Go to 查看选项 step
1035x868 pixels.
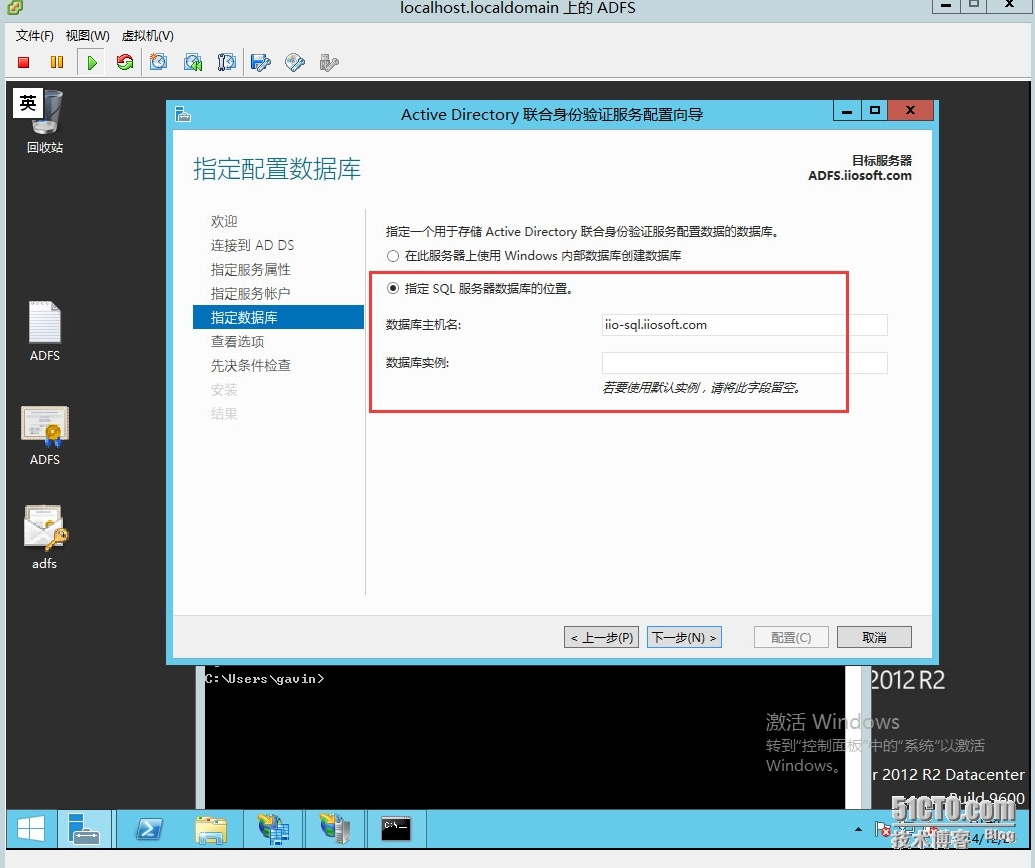coord(237,341)
